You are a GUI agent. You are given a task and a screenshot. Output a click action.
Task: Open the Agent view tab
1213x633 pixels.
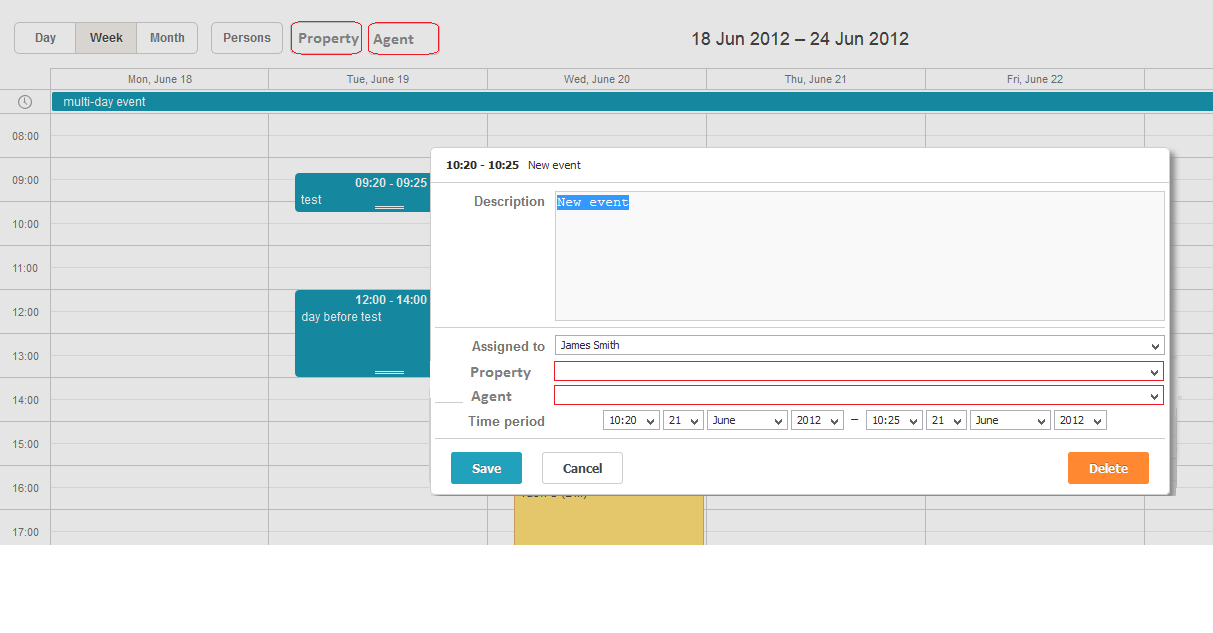(404, 39)
